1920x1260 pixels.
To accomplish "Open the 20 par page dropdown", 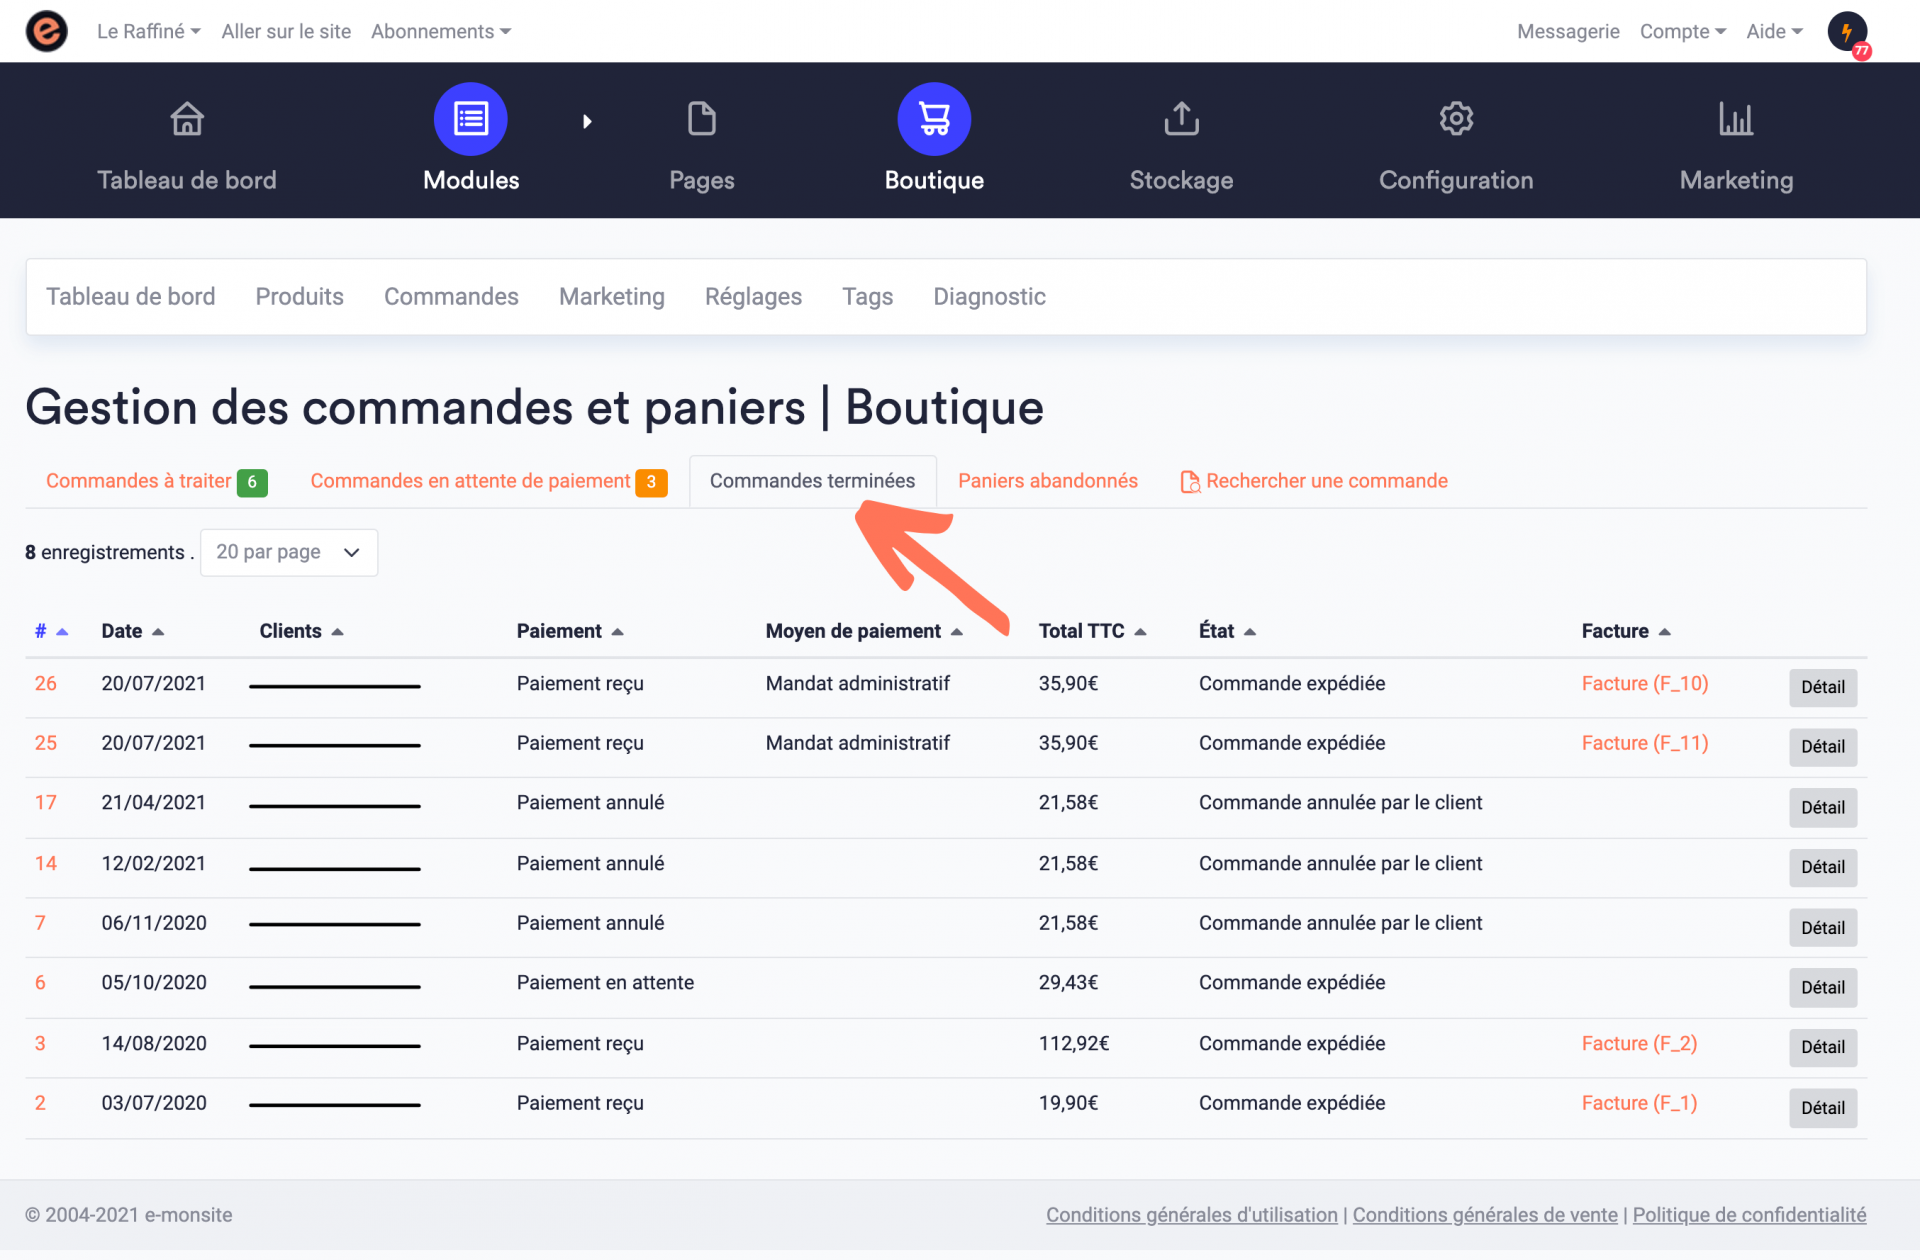I will tap(288, 552).
